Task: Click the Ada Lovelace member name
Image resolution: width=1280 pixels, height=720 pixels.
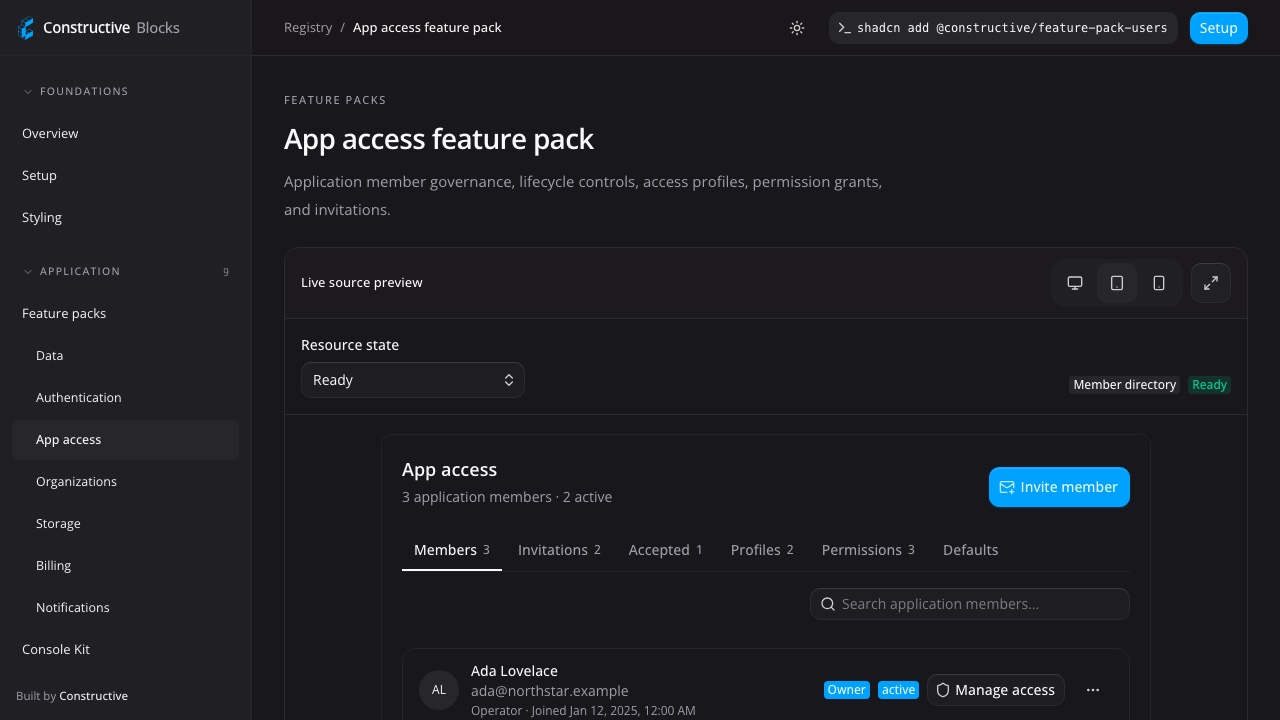Action: coord(514,671)
